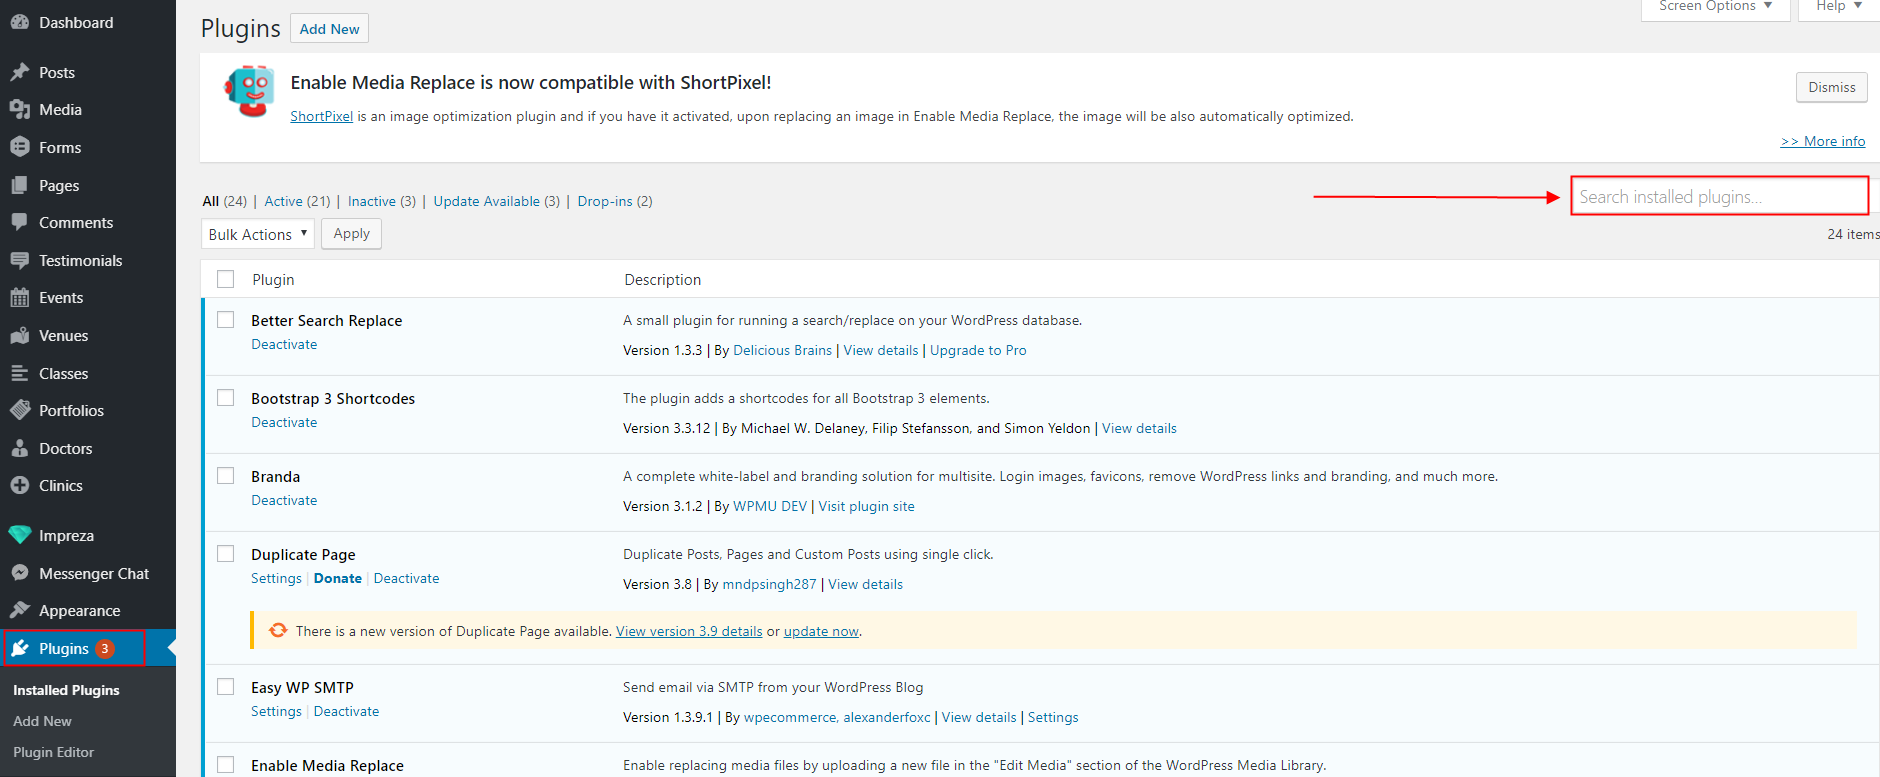Click the Forms icon in sidebar
Image resolution: width=1880 pixels, height=777 pixels.
20,147
